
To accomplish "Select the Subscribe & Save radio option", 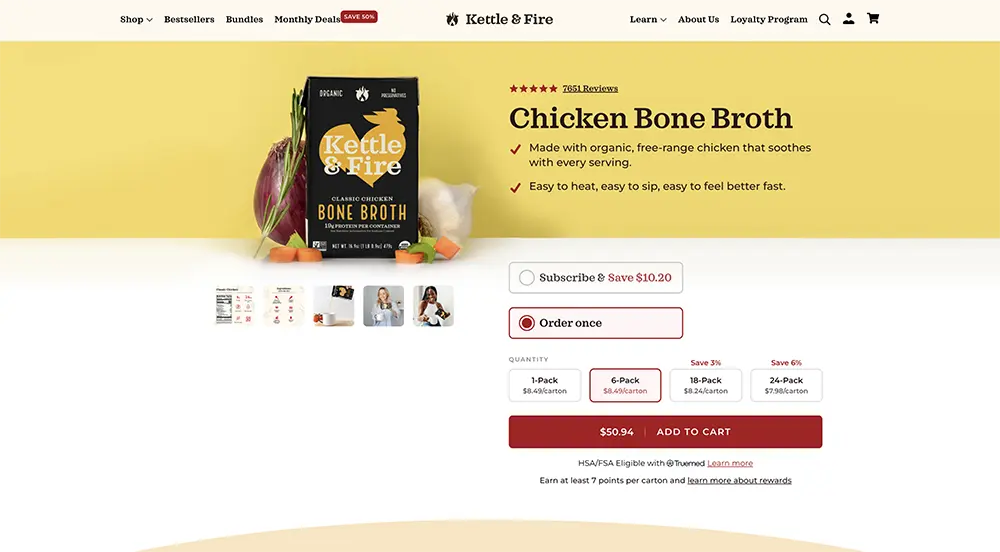I will click(x=527, y=278).
